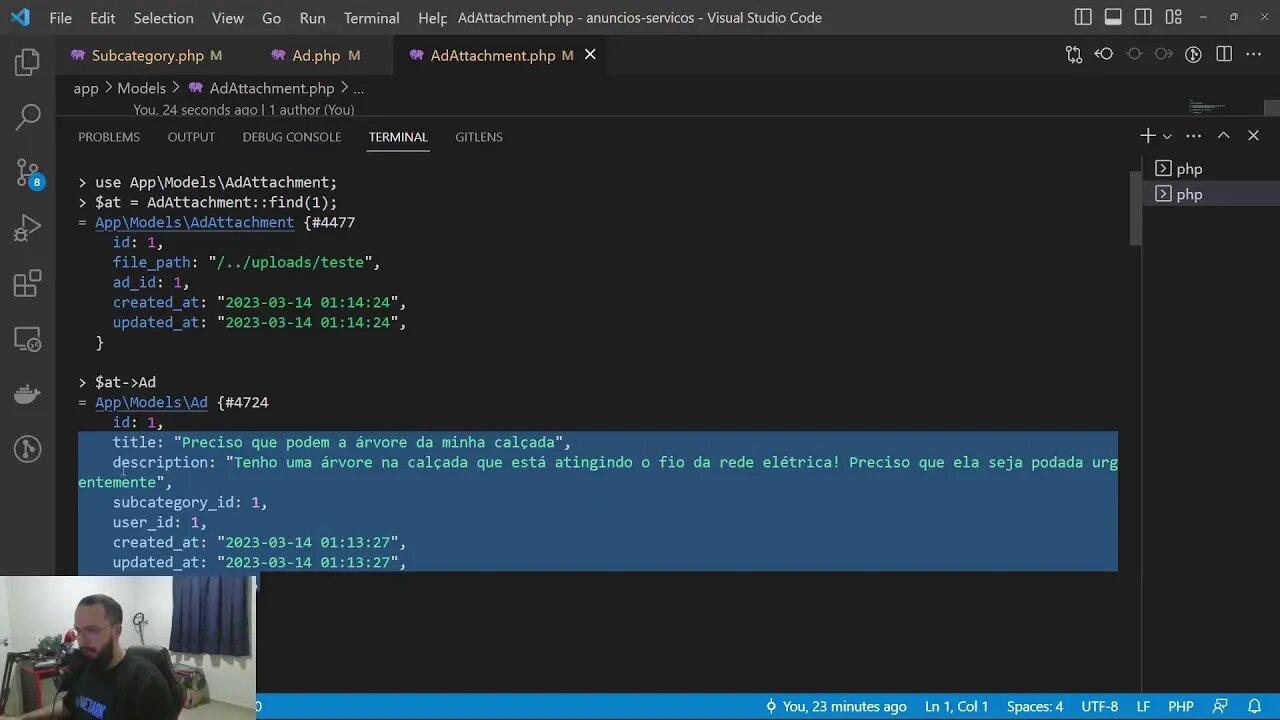Viewport: 1280px width, 720px height.
Task: Change end of line sequence LF
Action: click(x=1143, y=706)
